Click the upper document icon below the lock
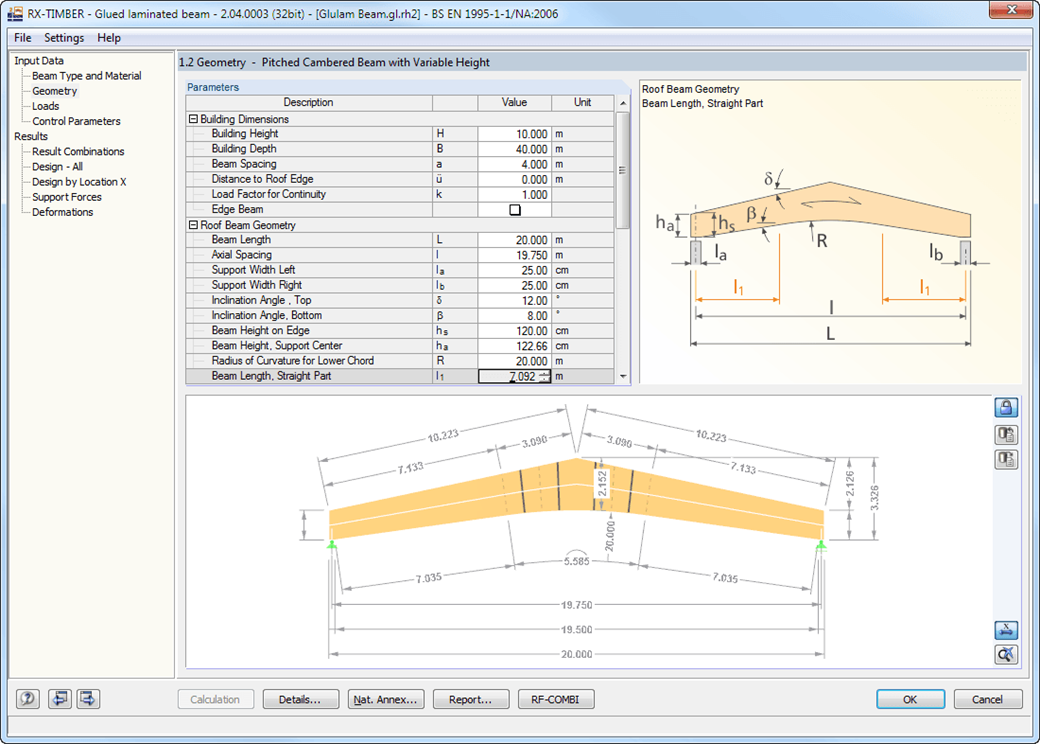Screen dimensions: 1040x744 (x=1006, y=434)
